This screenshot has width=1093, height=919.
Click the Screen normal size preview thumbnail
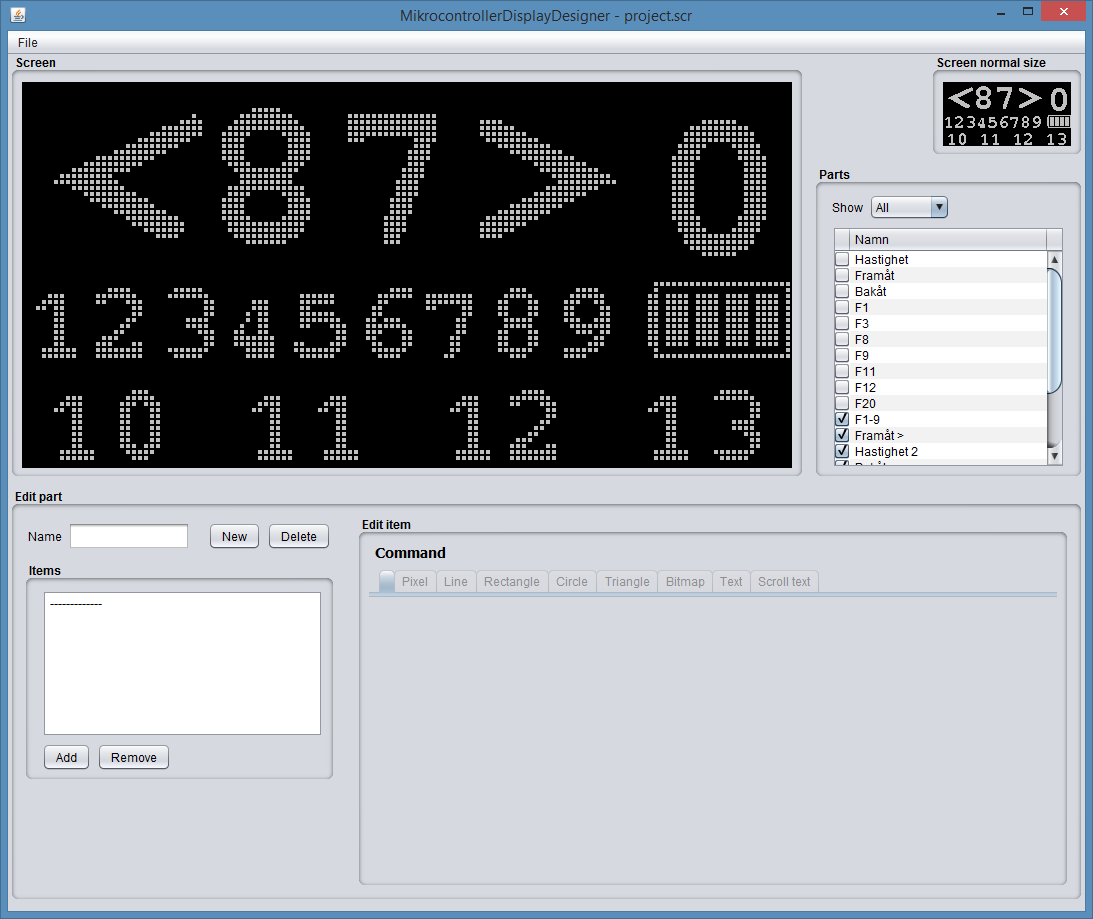click(1007, 114)
